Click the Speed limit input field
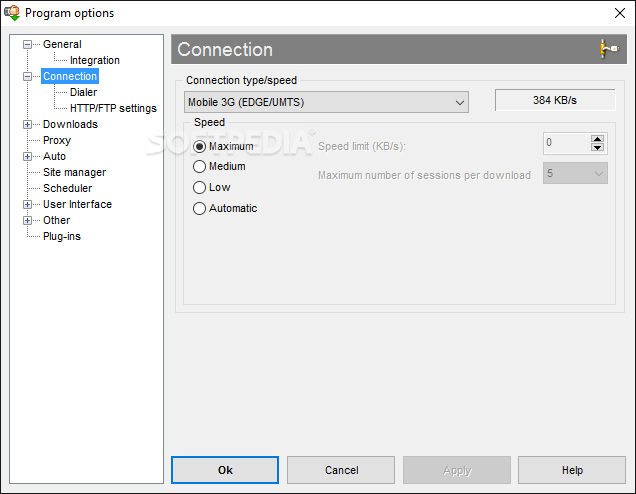Screen dimensions: 636x494 (566, 143)
